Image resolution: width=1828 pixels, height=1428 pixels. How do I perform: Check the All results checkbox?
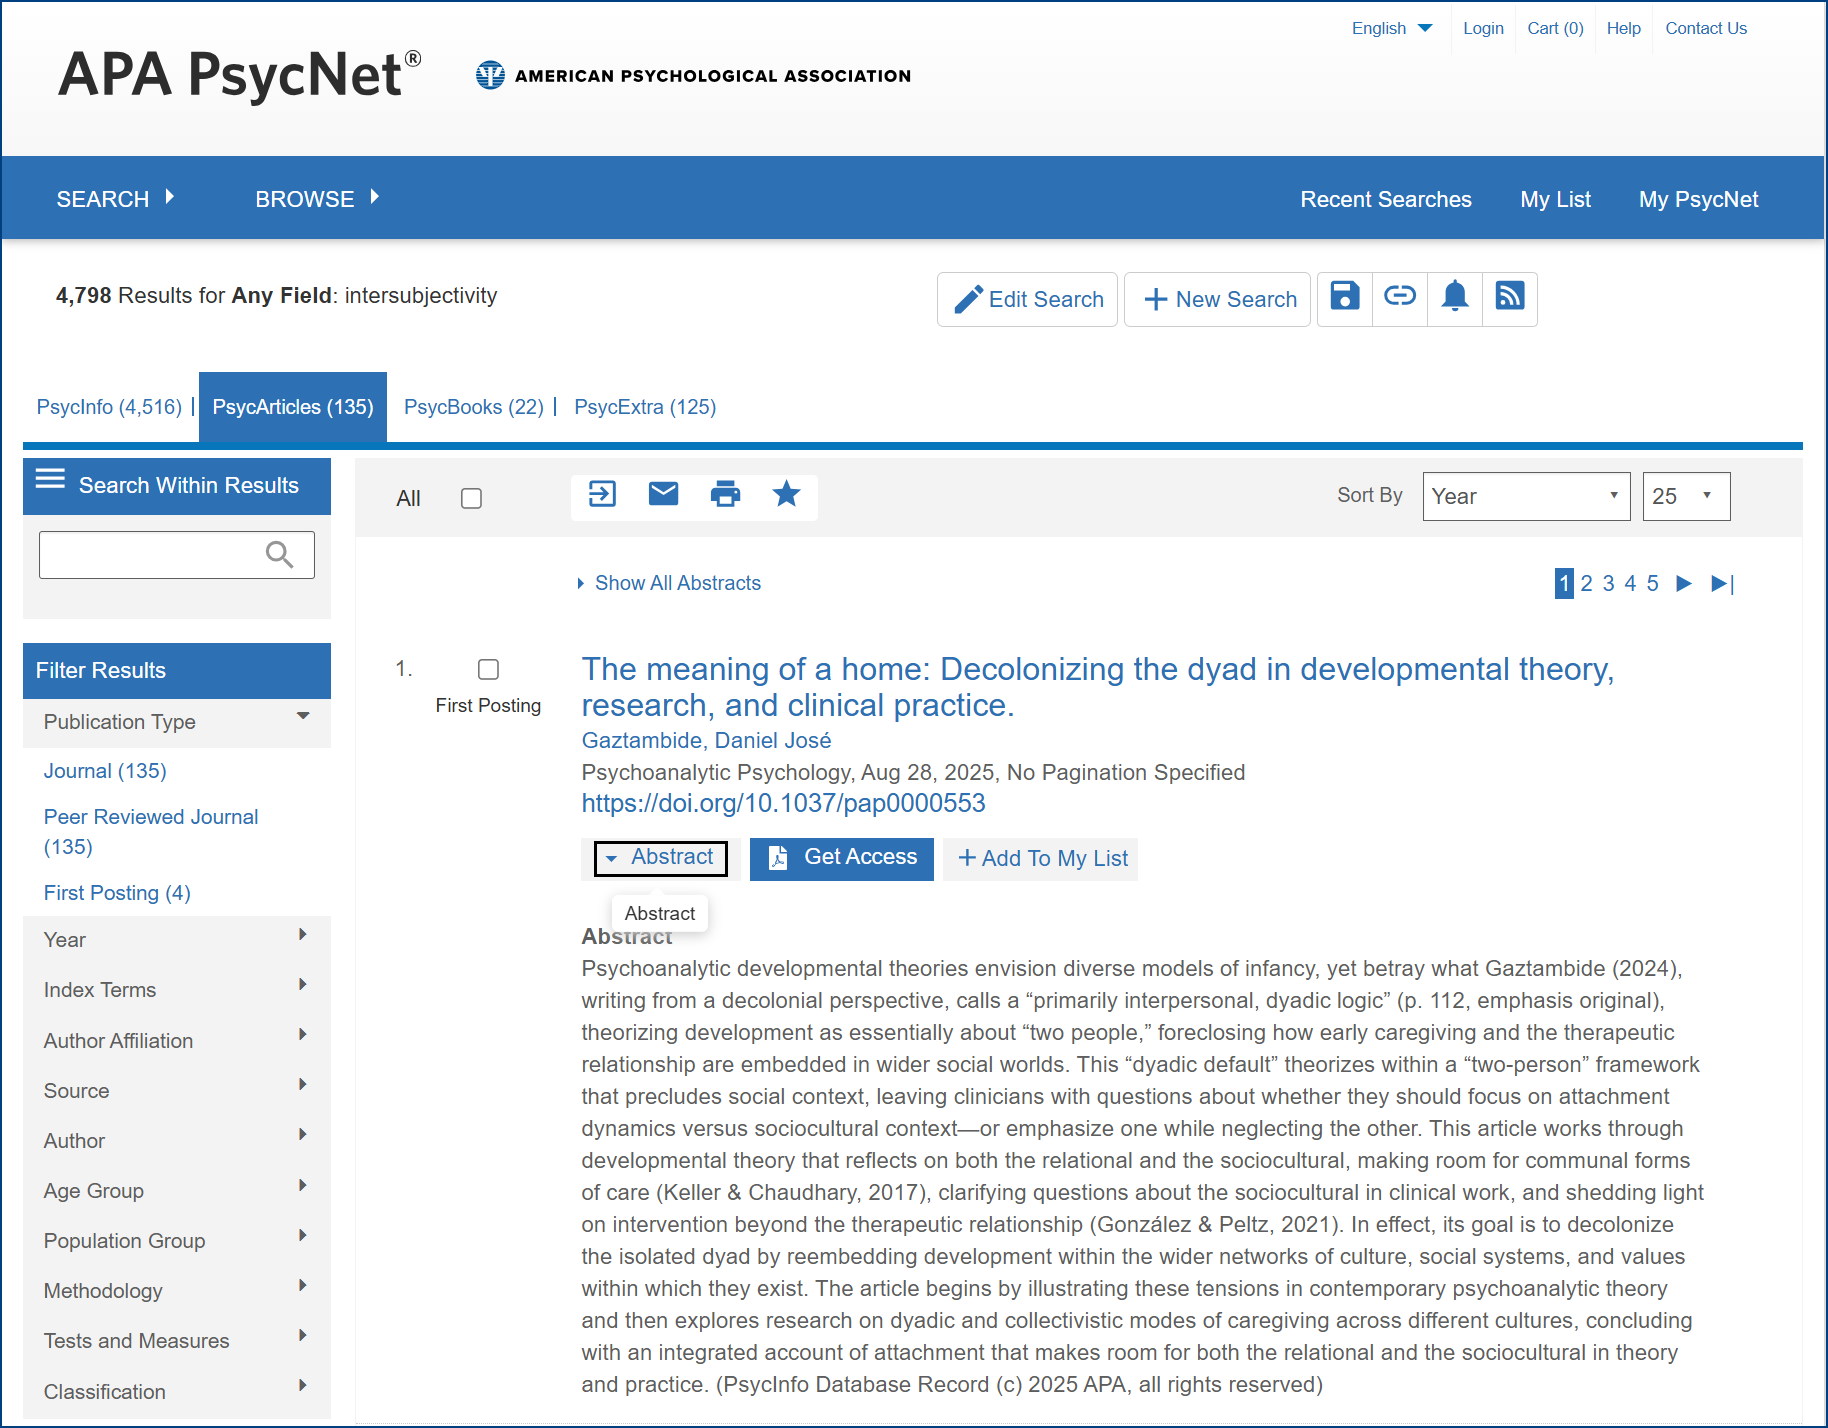471,498
